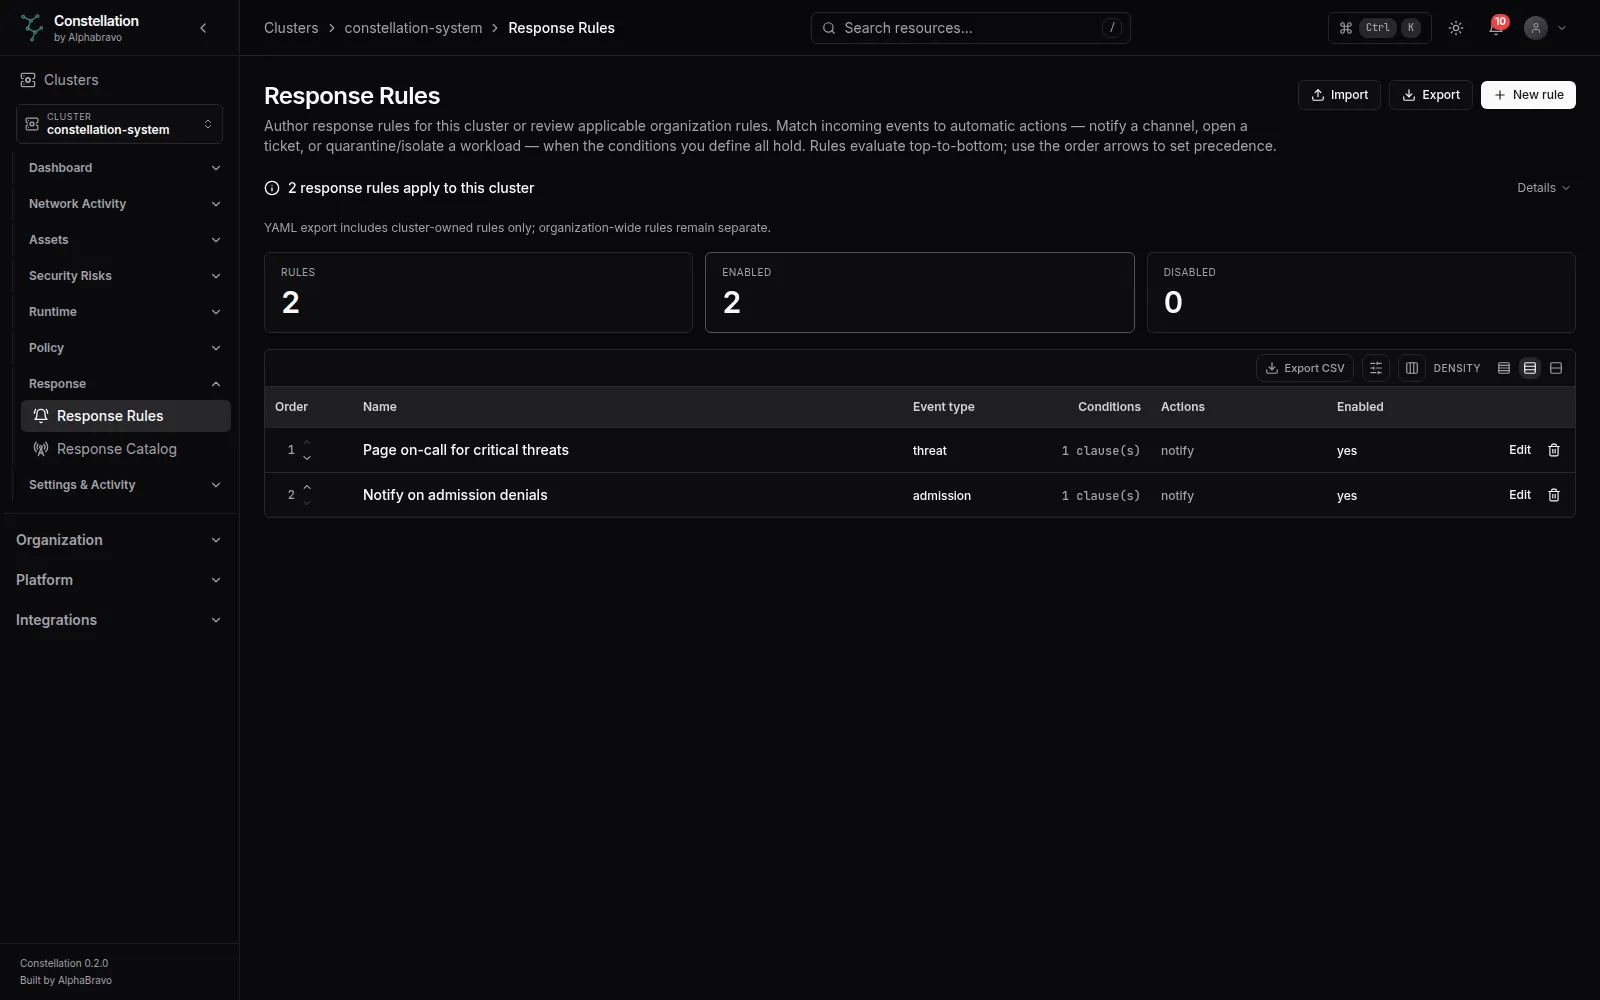Go to Clusters breadcrumb
This screenshot has width=1600, height=1000.
(x=291, y=28)
